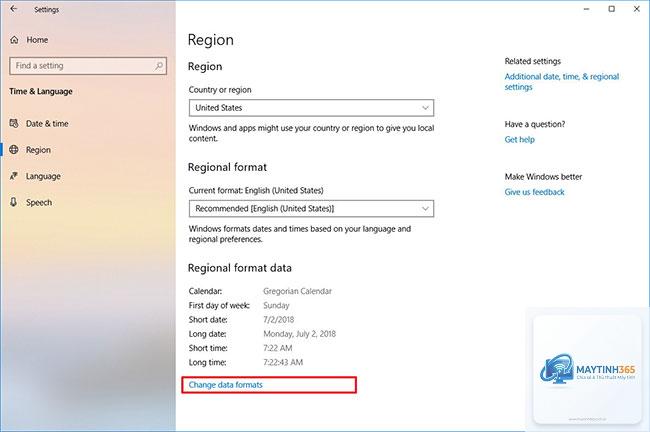The height and width of the screenshot is (432, 650).
Task: Click the short time 7:22 AM
Action: point(278,348)
